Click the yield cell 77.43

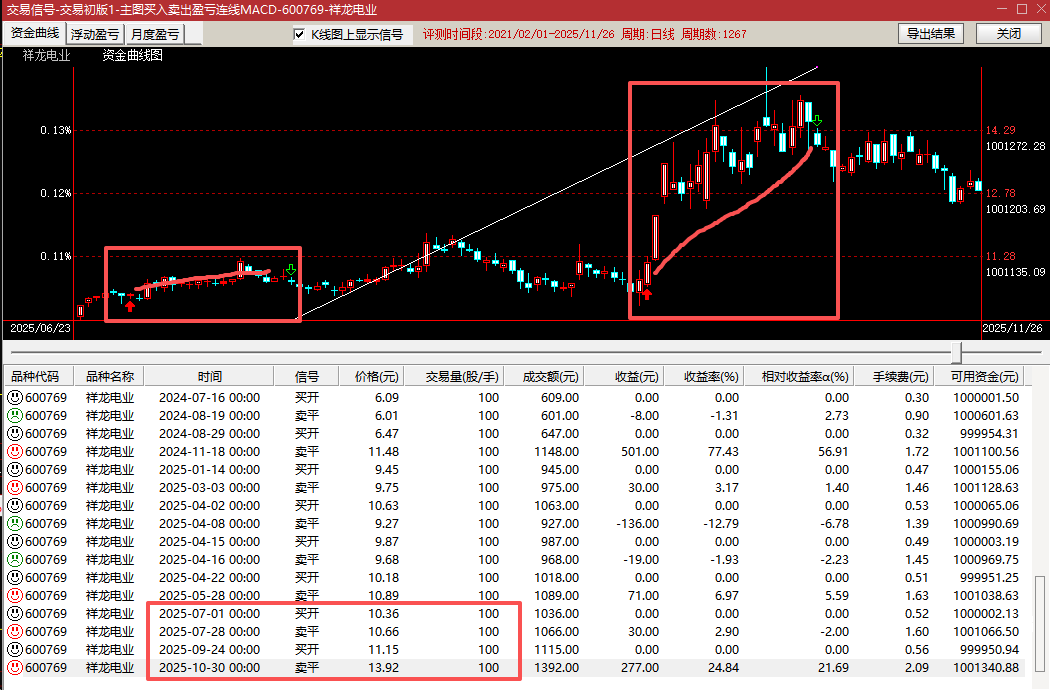(723, 452)
